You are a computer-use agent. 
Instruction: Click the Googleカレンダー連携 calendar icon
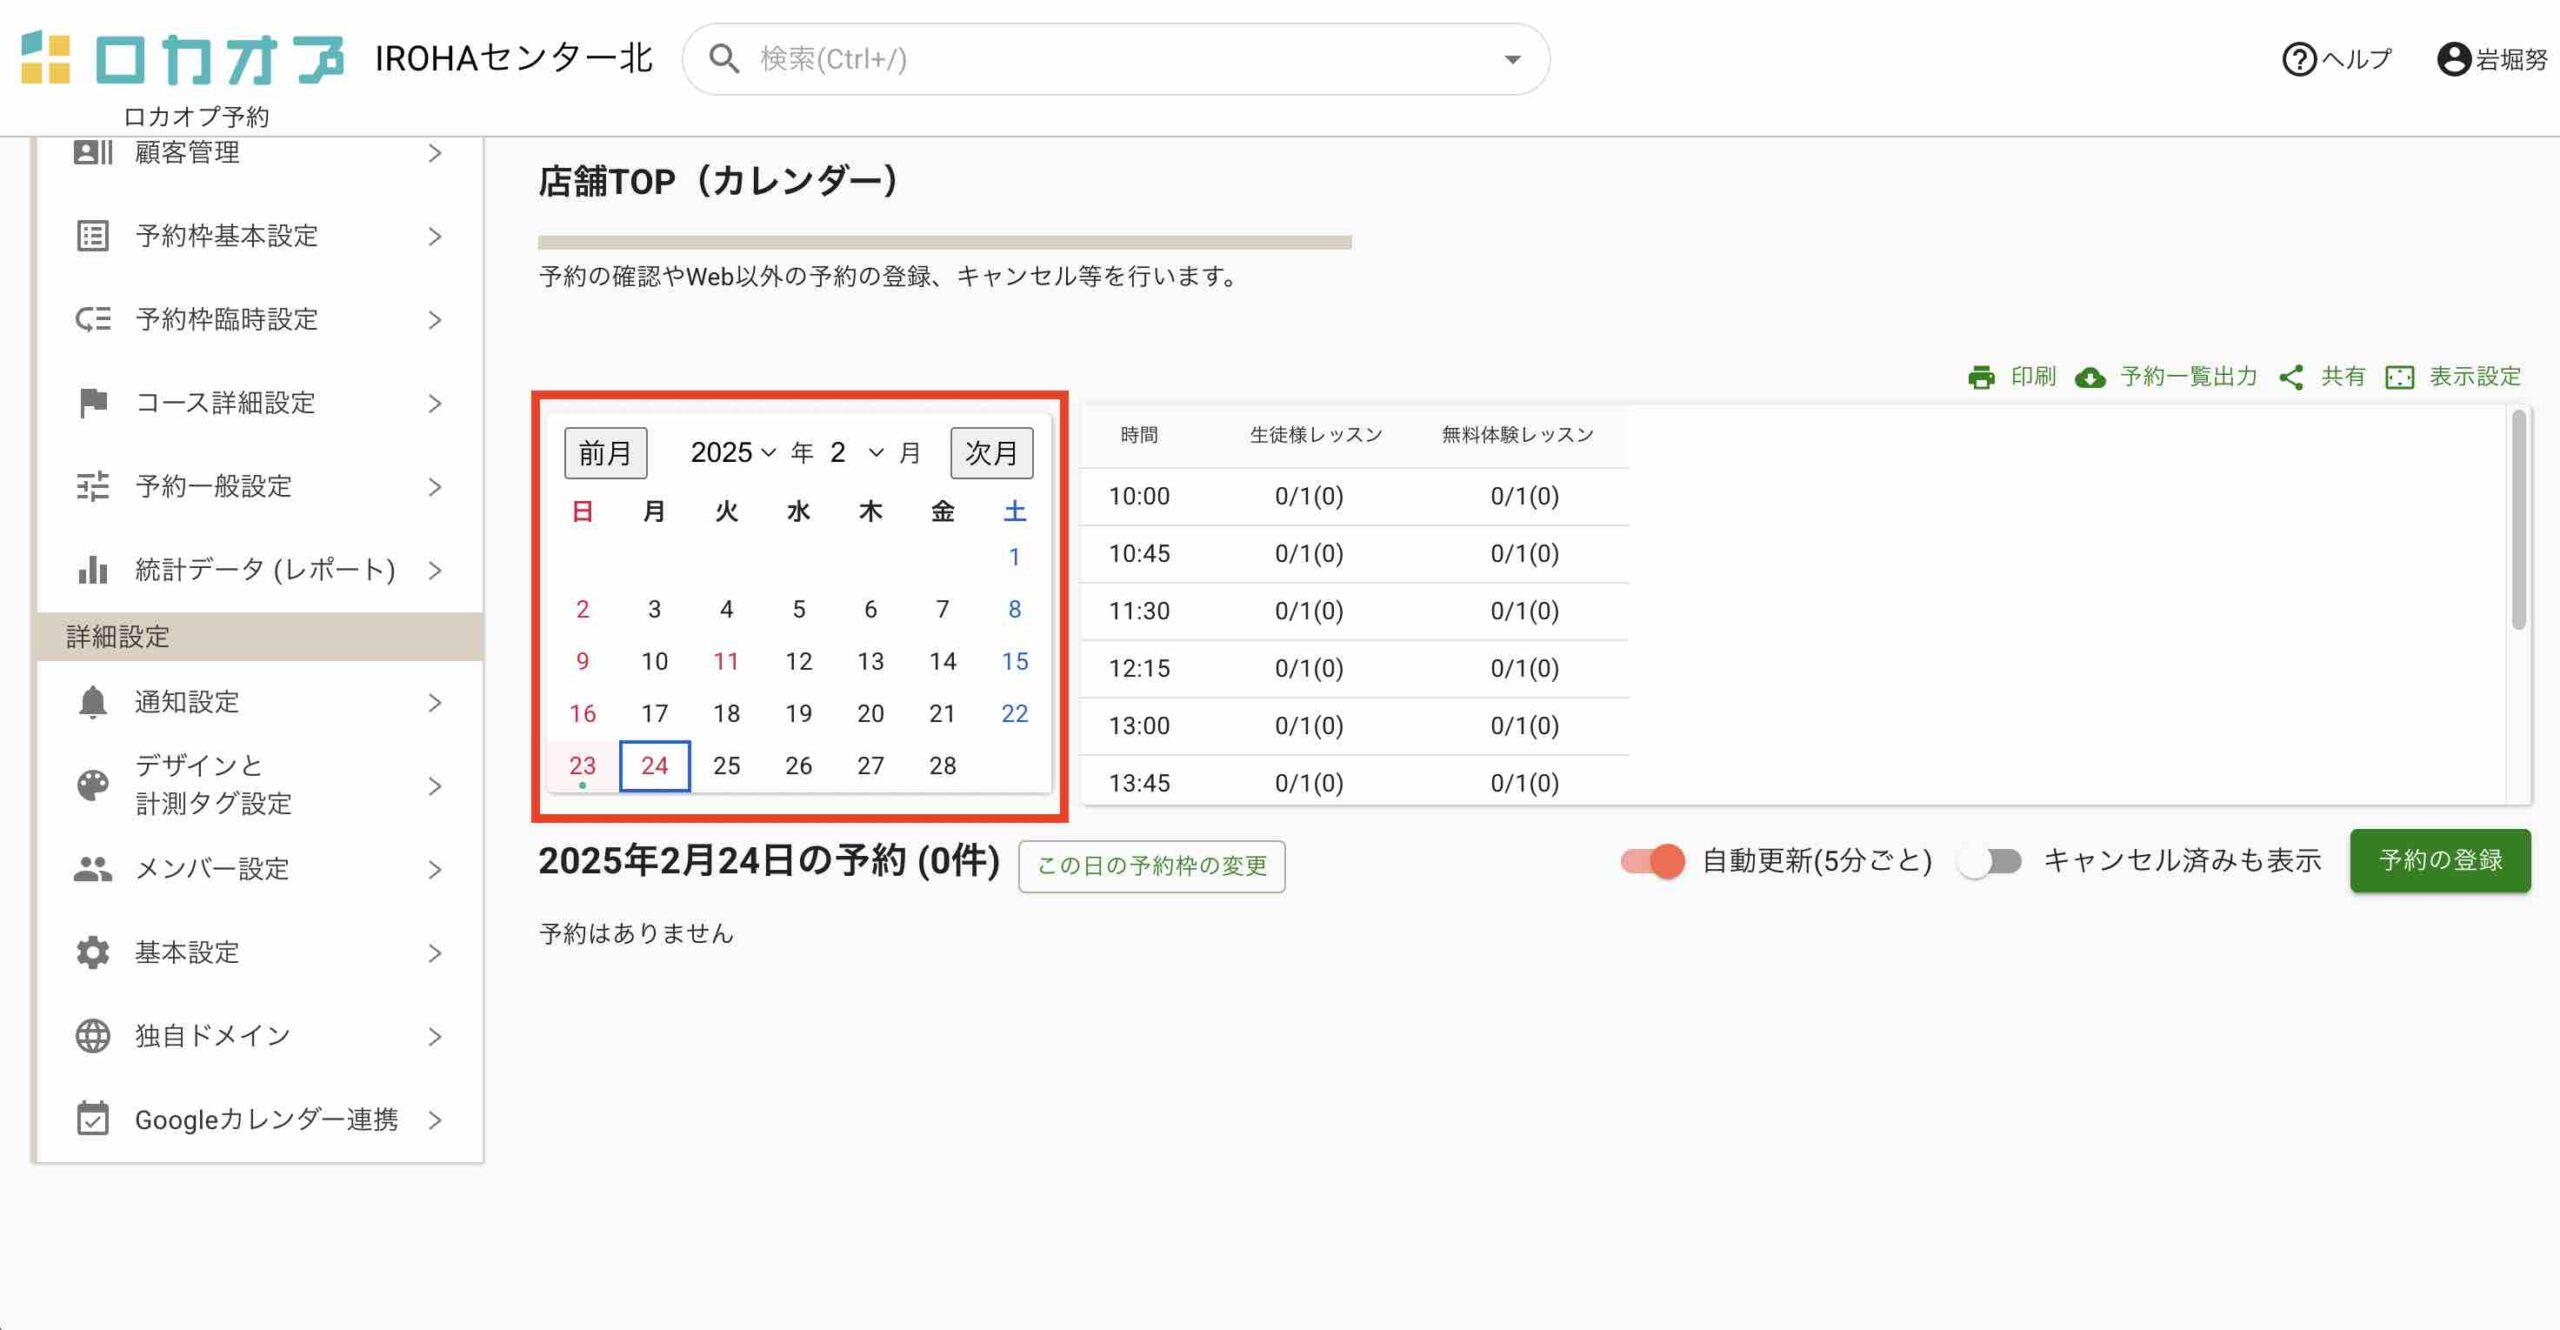[x=92, y=1119]
